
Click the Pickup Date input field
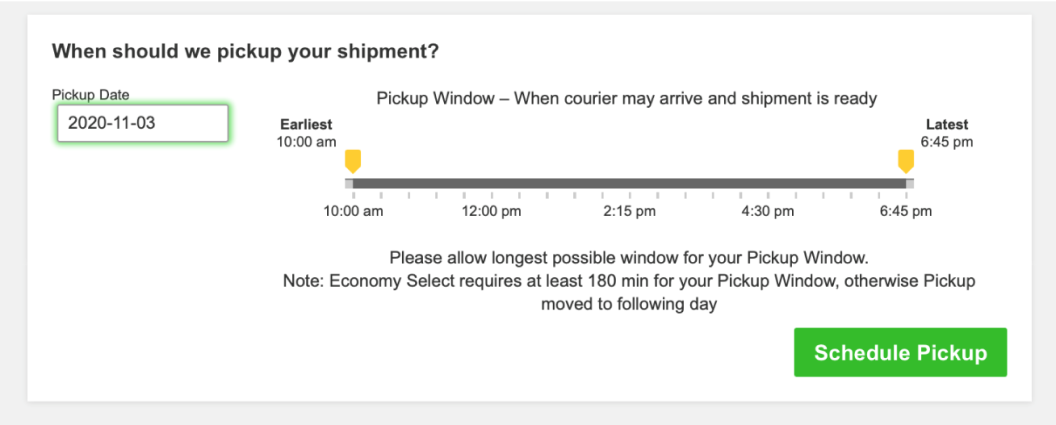pos(143,123)
